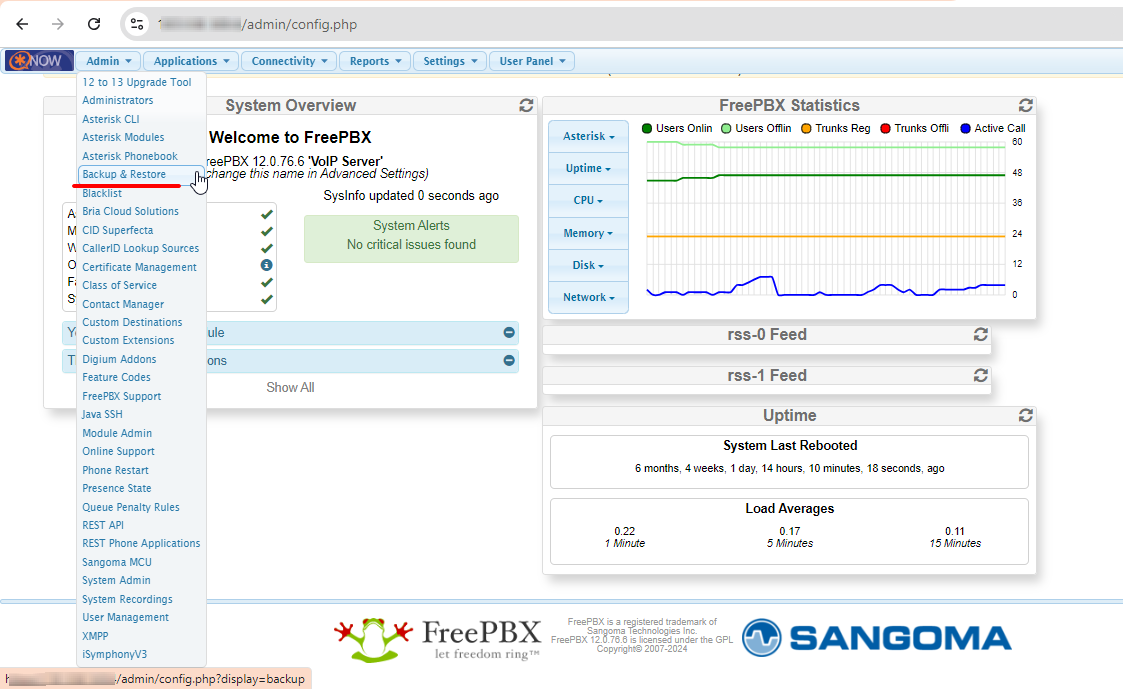Click the browser address bar URL
1123x689 pixels.
(x=258, y=24)
